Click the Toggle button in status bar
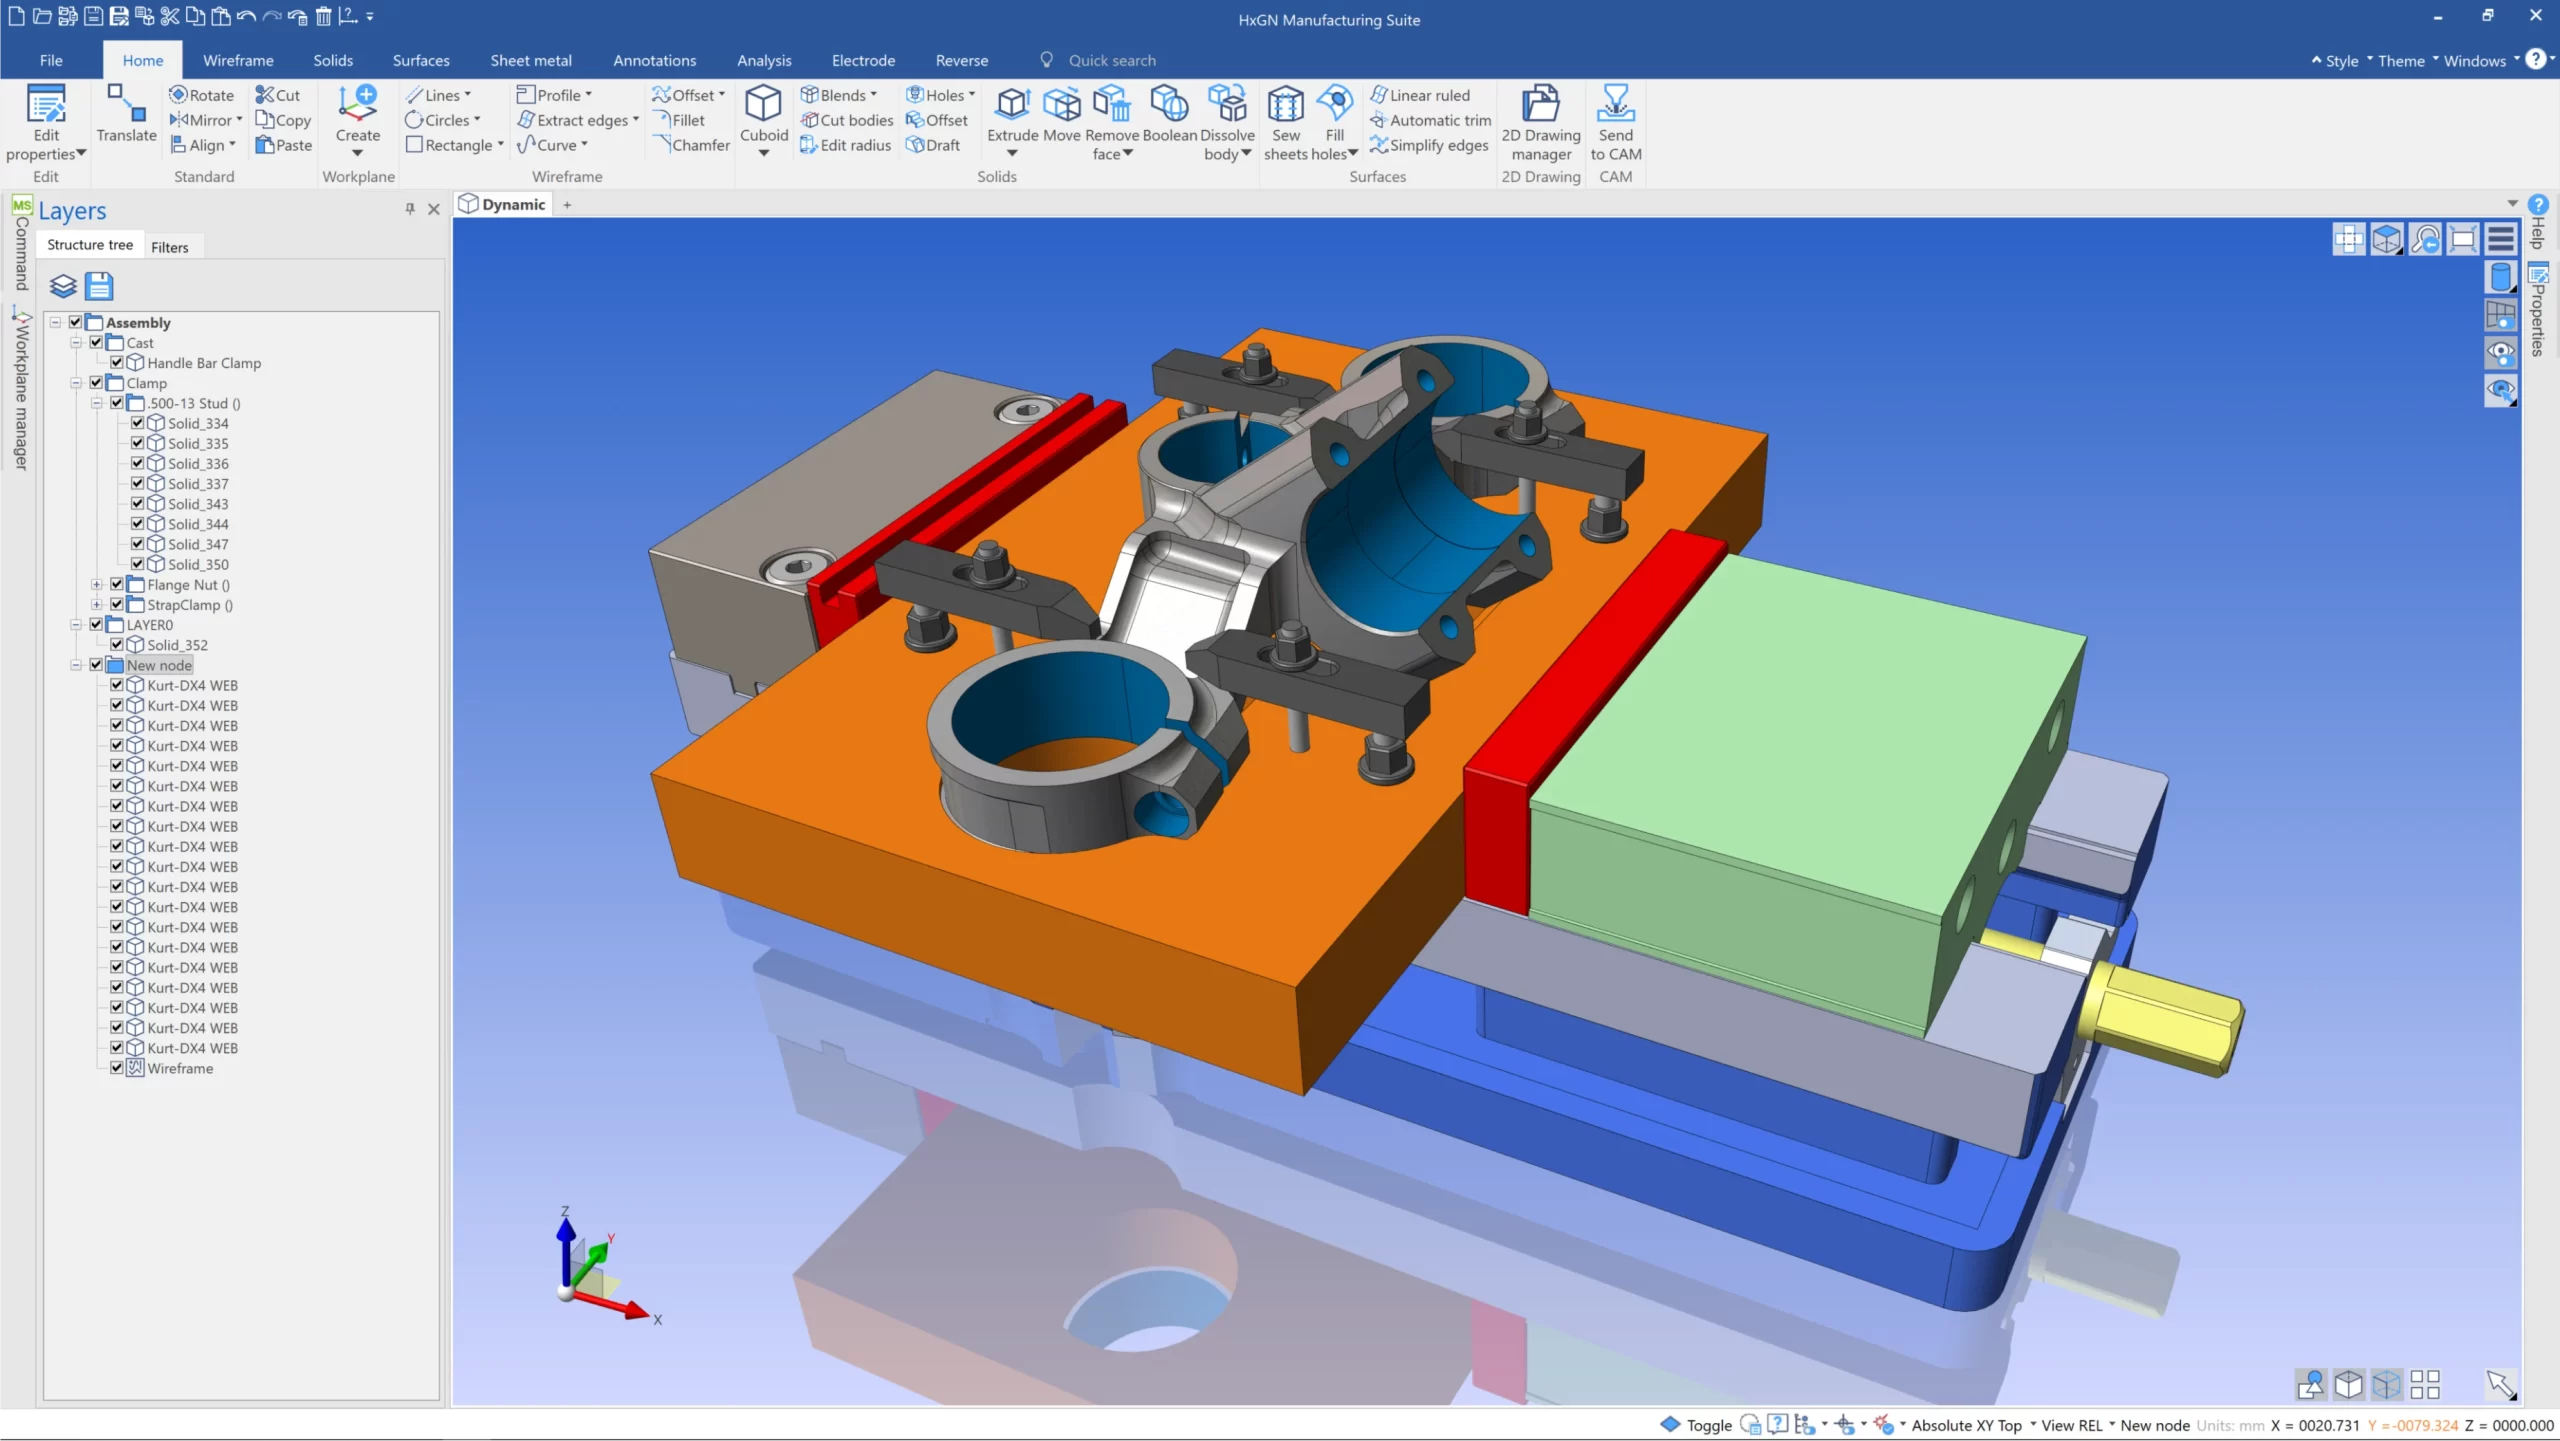Viewport: 2560px width, 1441px height. click(1697, 1425)
